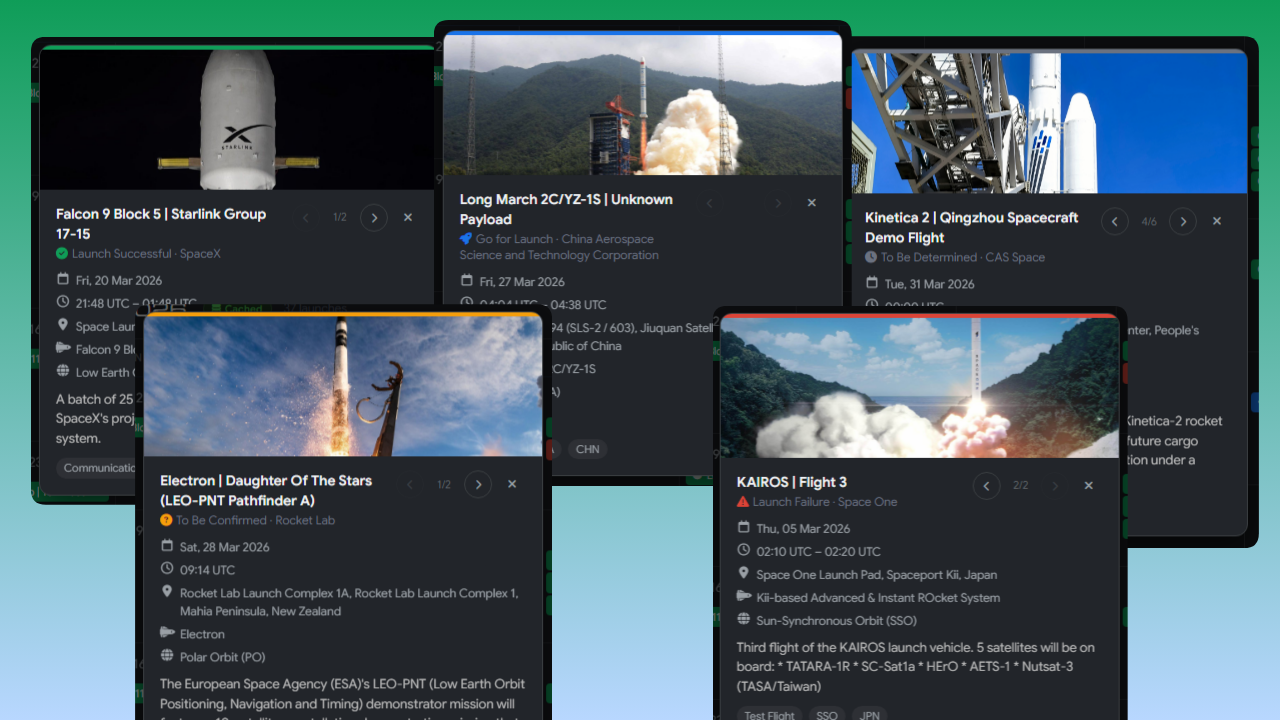Select the Test Flight tag
Screen dimensions: 1280x720
point(767,715)
